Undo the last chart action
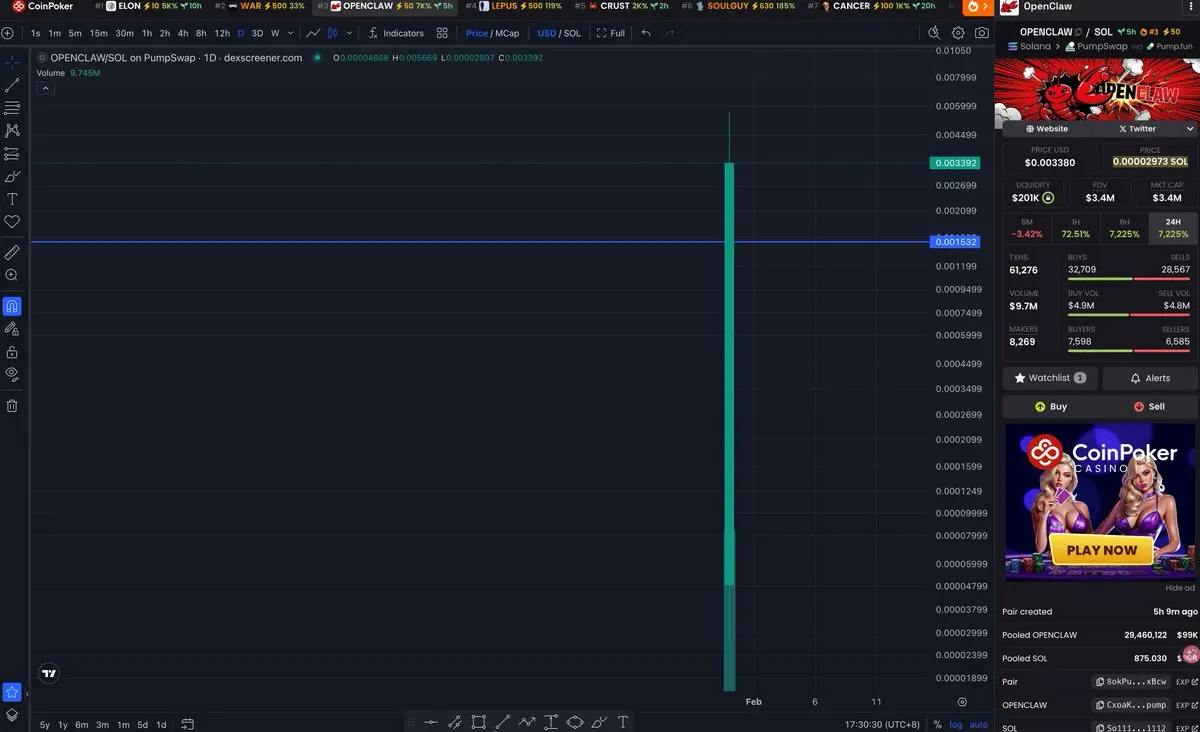Viewport: 1200px width, 732px height. pos(646,33)
